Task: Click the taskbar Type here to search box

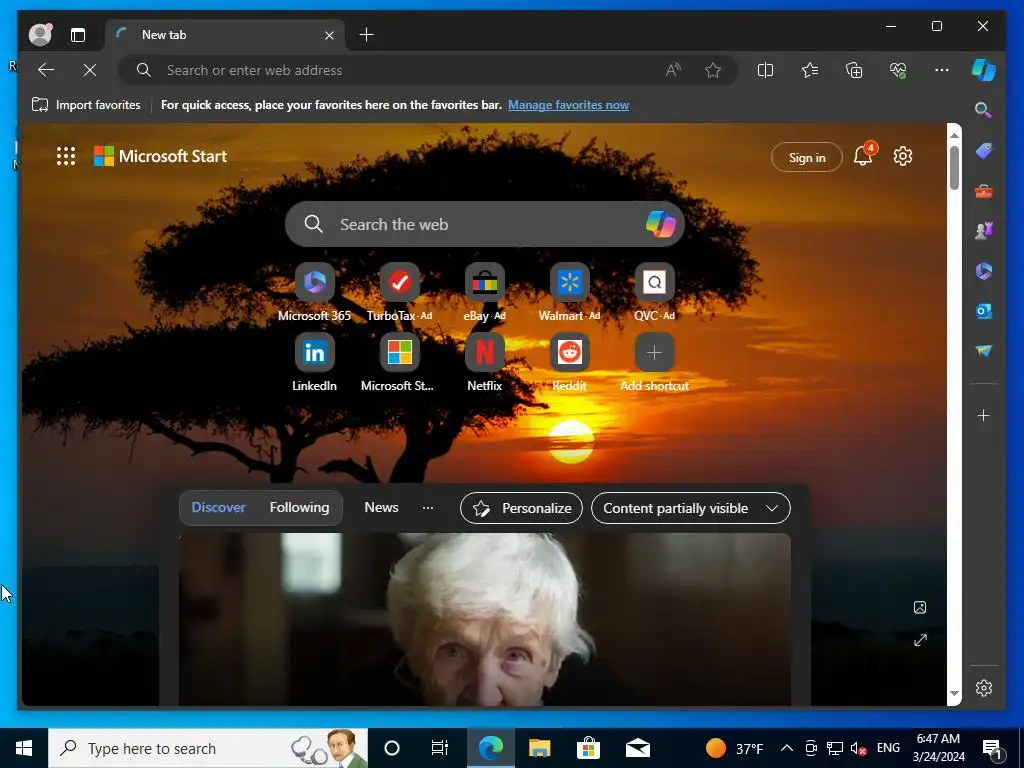Action: (x=208, y=748)
